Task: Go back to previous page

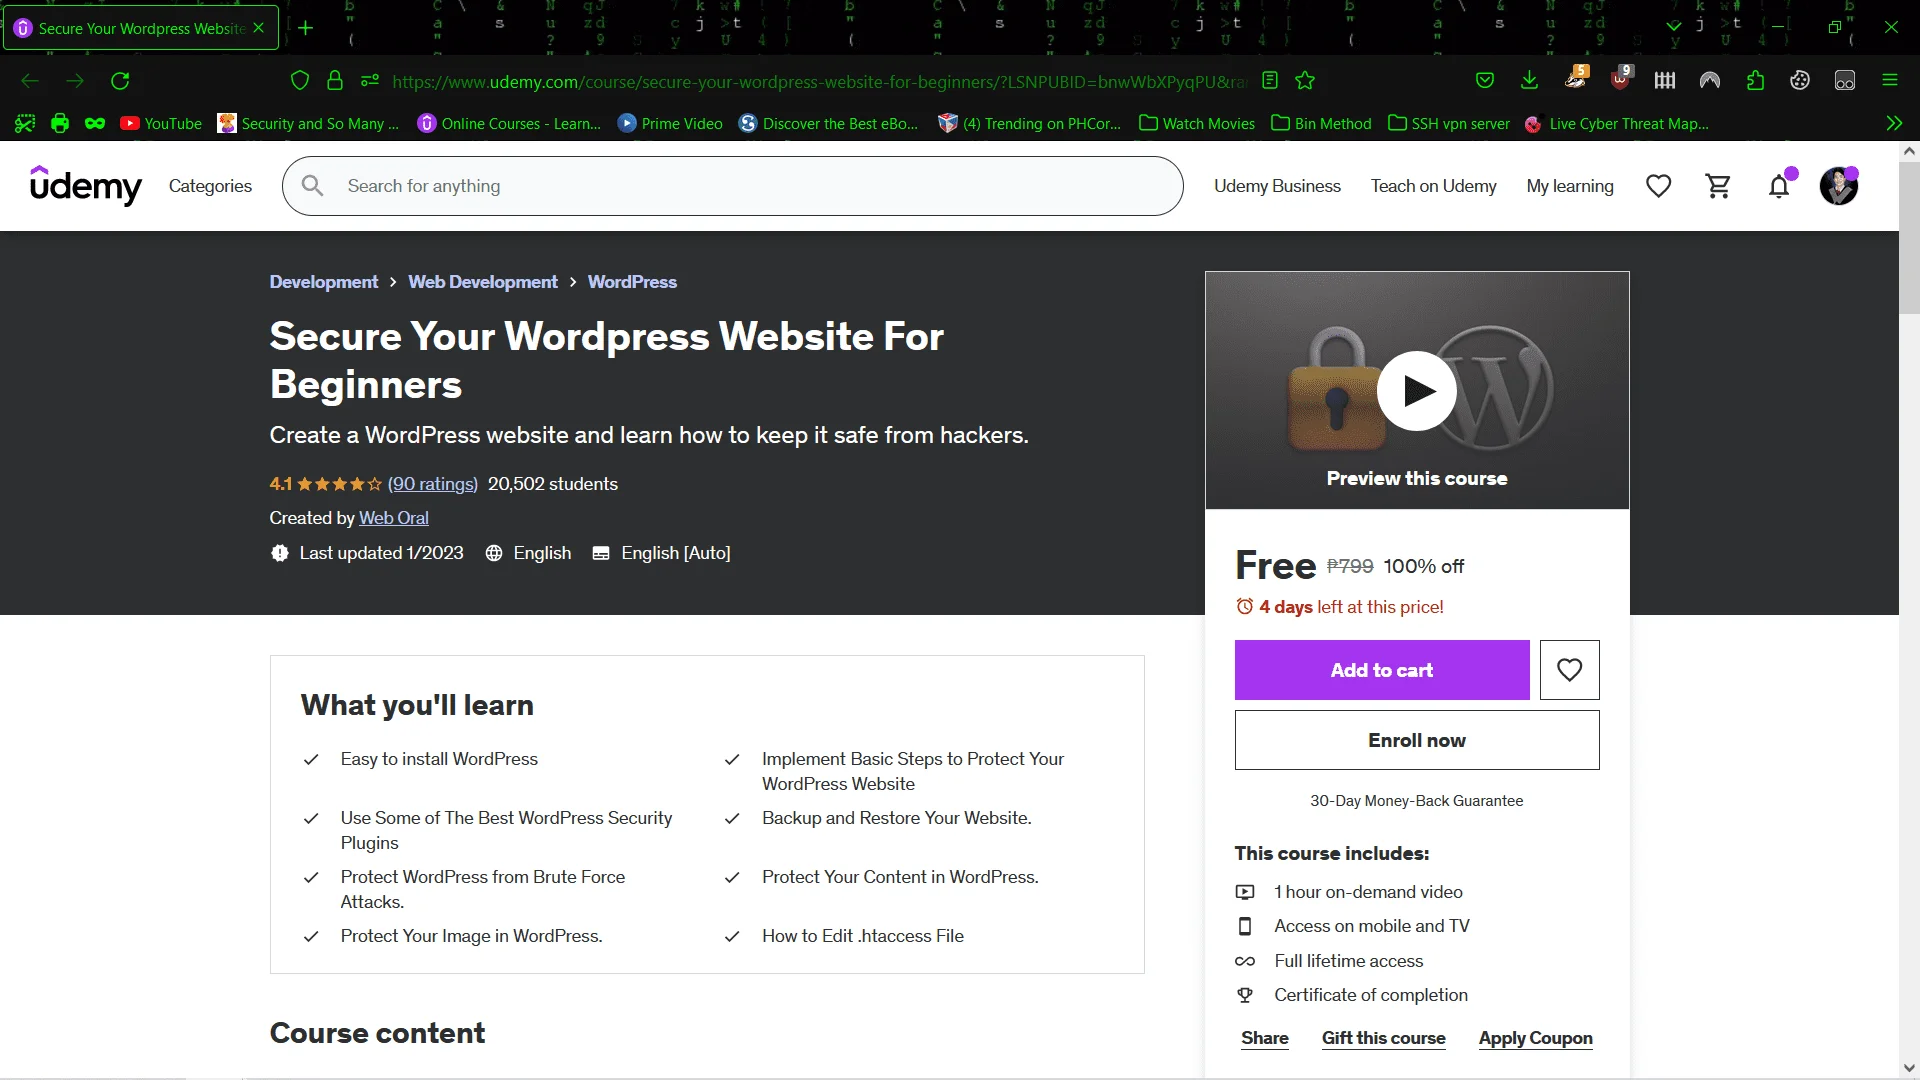Action: [x=30, y=81]
